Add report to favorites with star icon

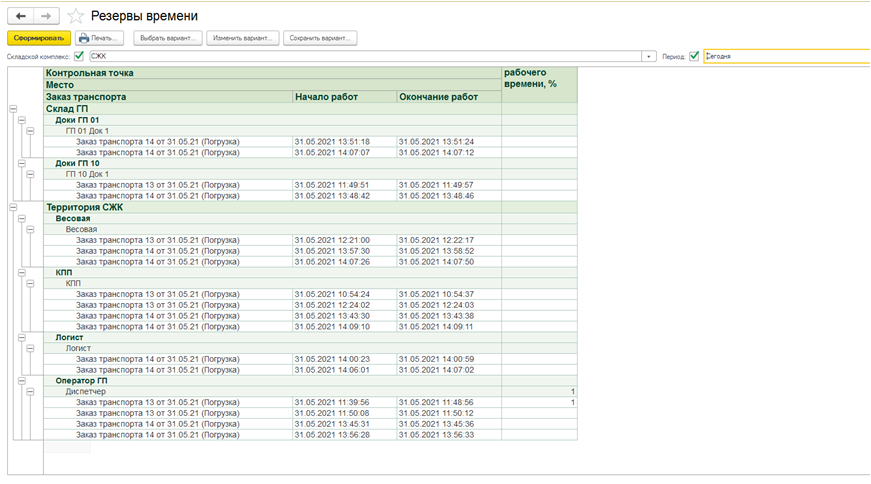(x=76, y=16)
